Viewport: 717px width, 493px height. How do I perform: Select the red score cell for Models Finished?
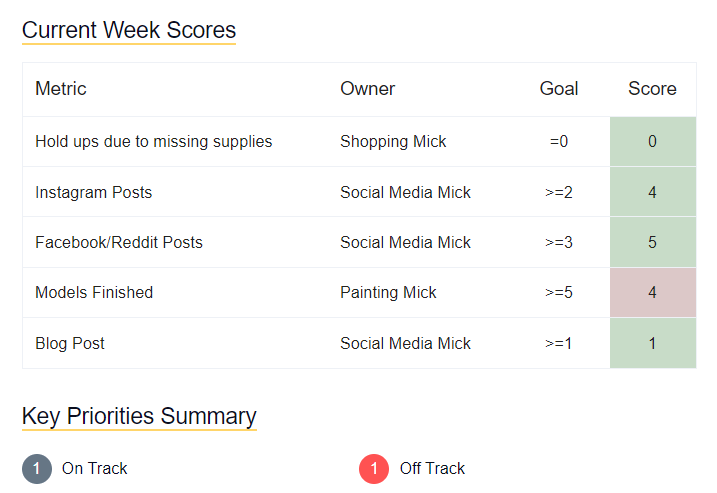652,293
